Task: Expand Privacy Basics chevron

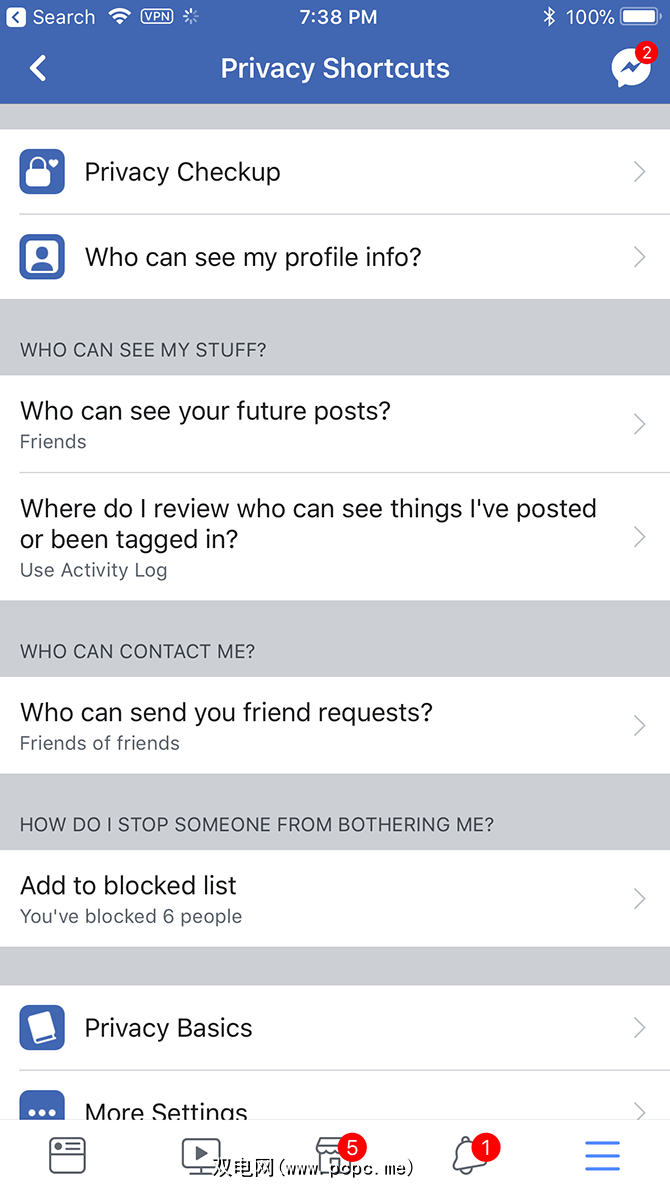Action: pyautogui.click(x=640, y=1028)
